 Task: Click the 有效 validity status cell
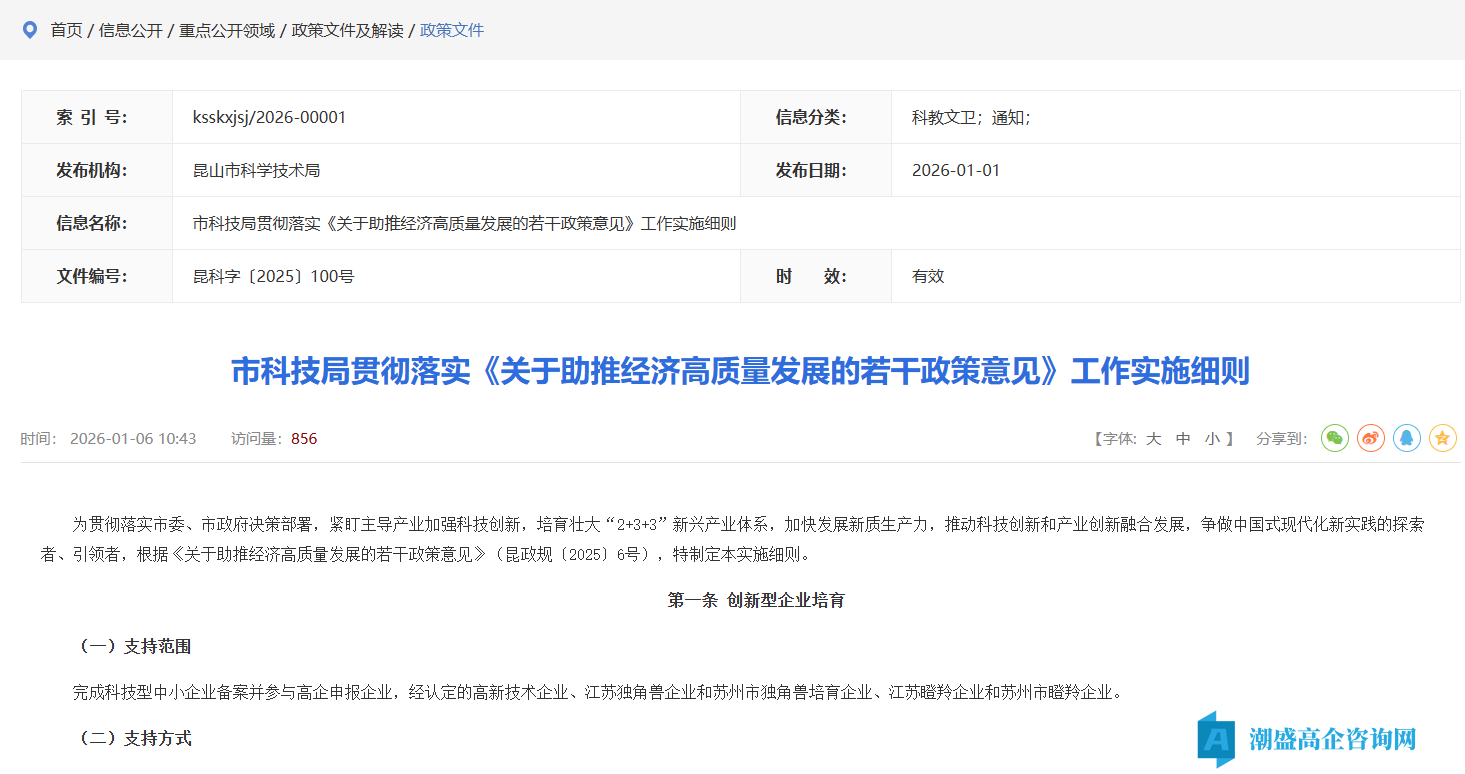pos(927,276)
